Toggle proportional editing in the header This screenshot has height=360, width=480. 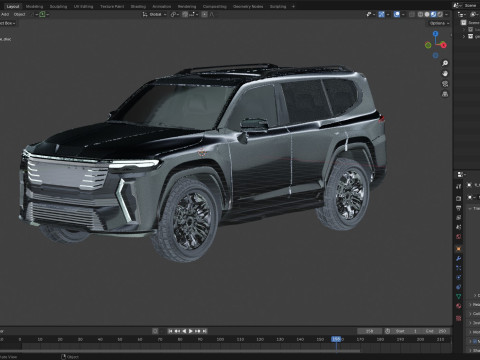[x=204, y=14]
